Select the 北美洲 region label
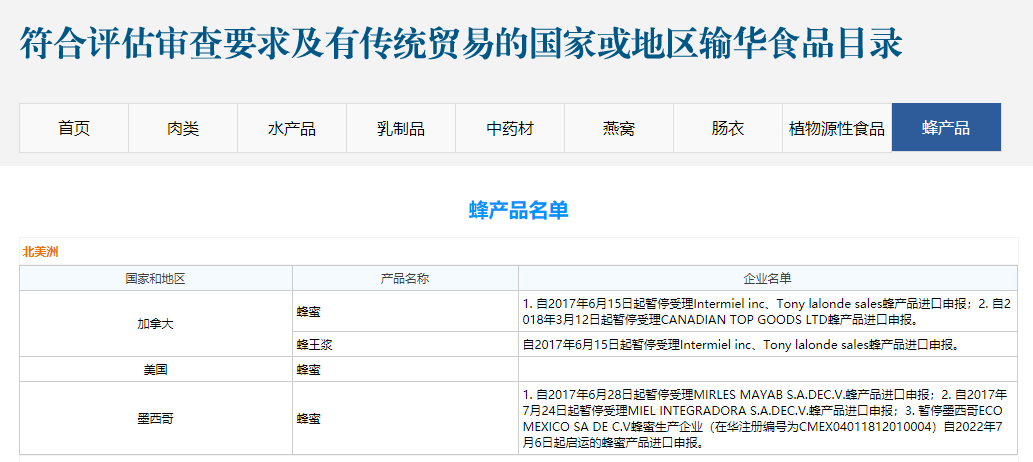 [x=41, y=251]
